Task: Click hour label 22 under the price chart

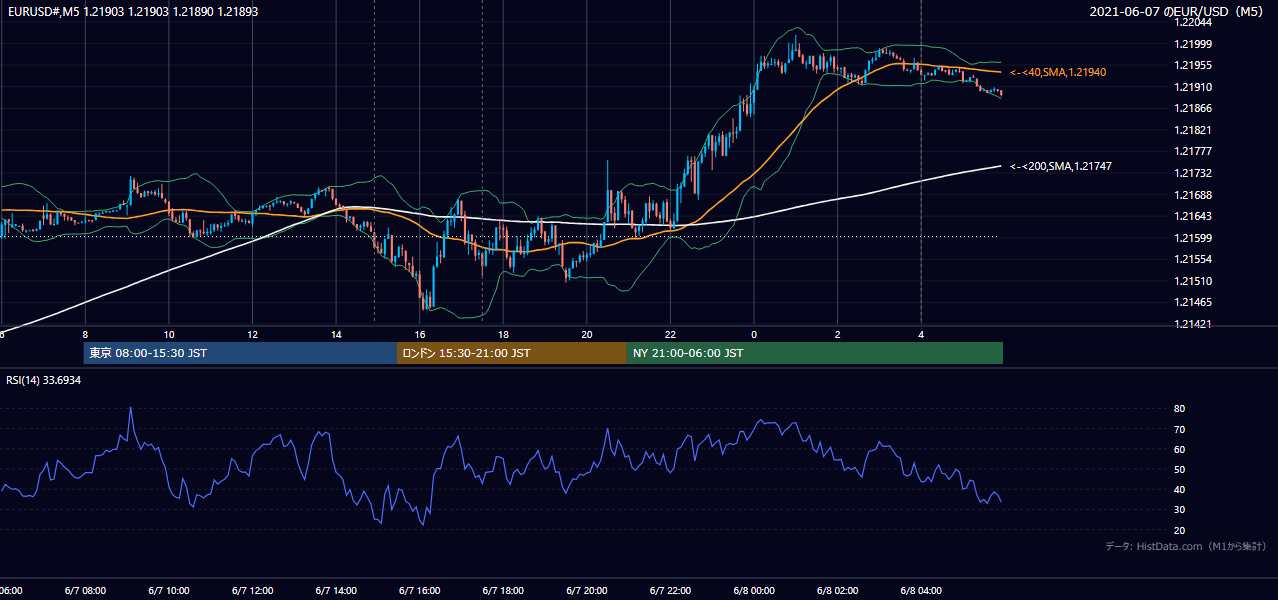Action: point(670,334)
